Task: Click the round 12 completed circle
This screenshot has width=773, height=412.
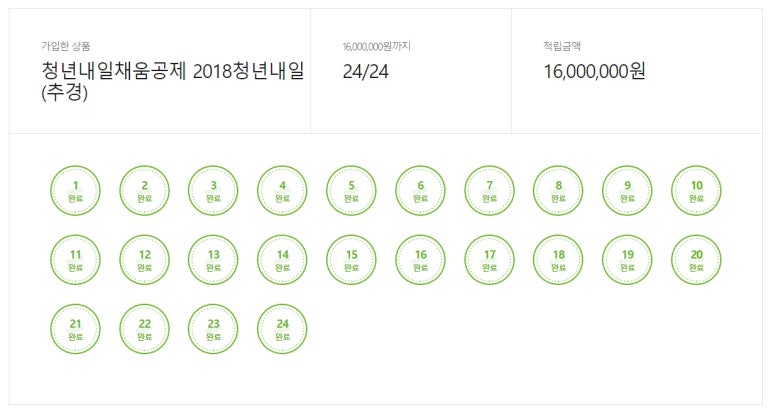Action: (145, 260)
